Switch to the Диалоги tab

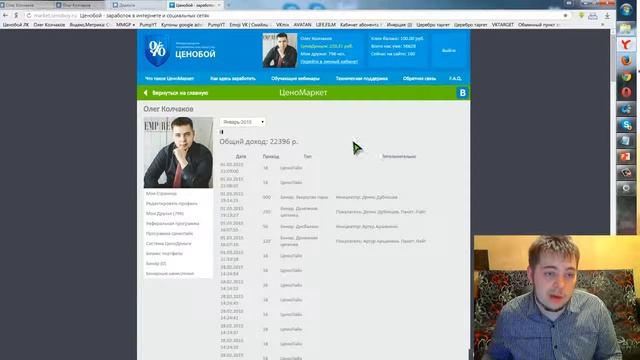137,5
